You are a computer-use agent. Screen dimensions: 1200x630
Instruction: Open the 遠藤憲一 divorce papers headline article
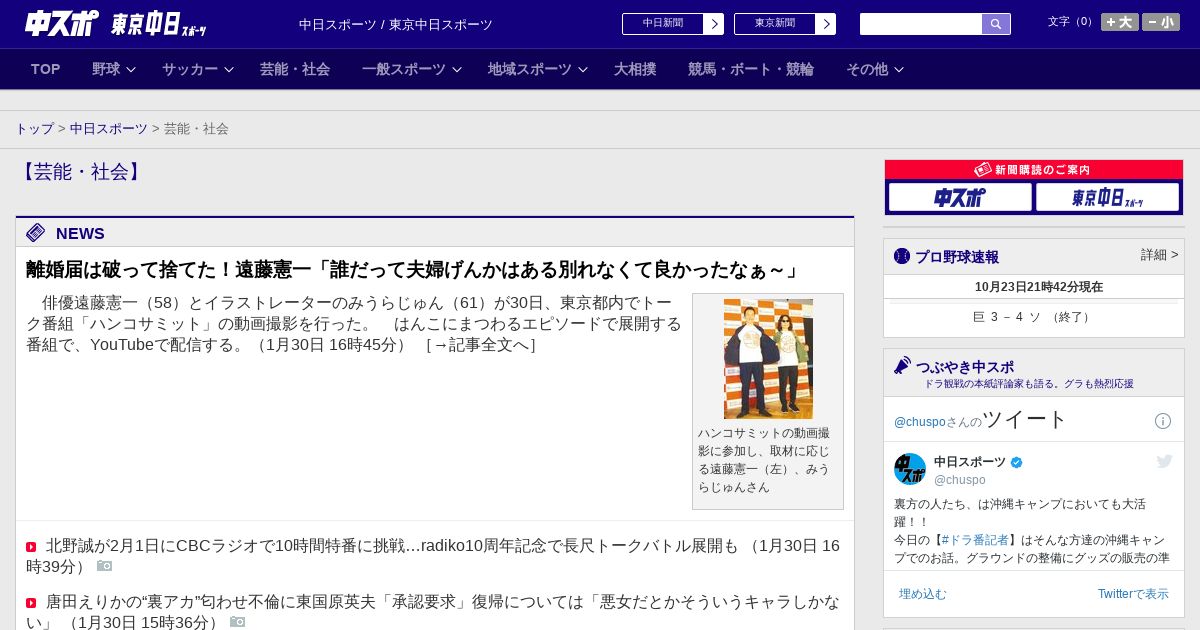point(413,270)
